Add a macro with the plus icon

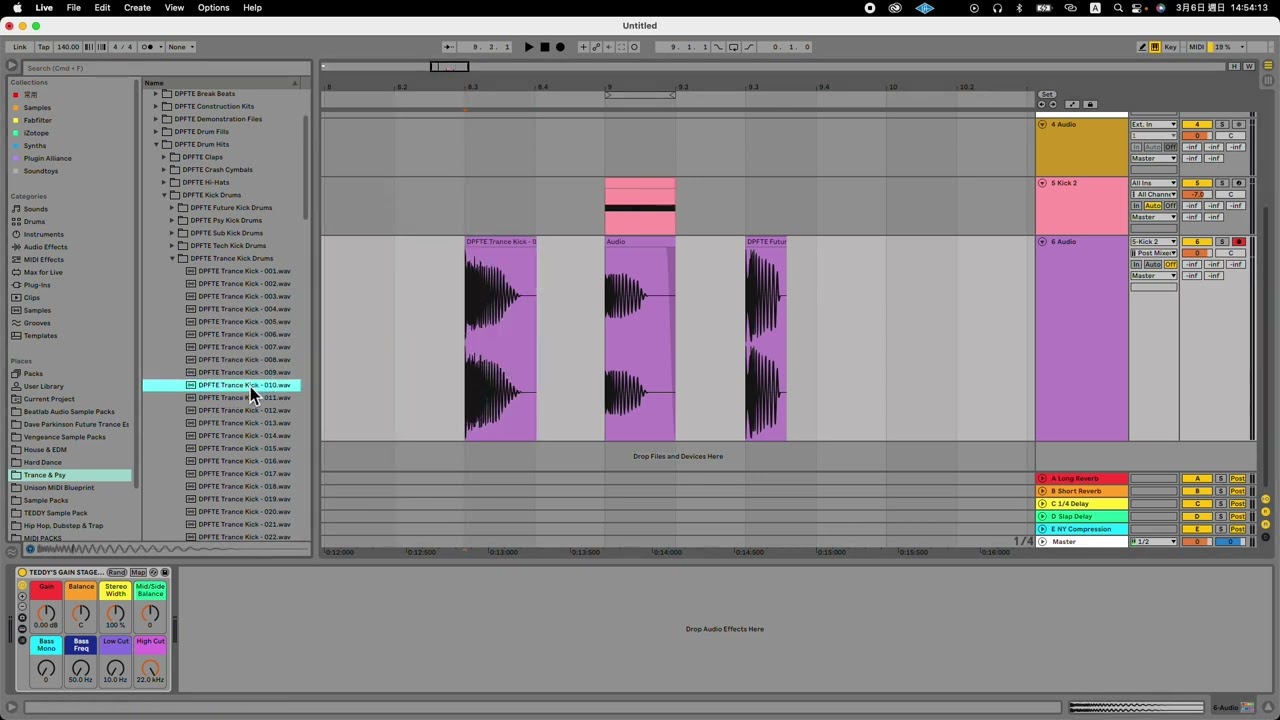click(22, 597)
